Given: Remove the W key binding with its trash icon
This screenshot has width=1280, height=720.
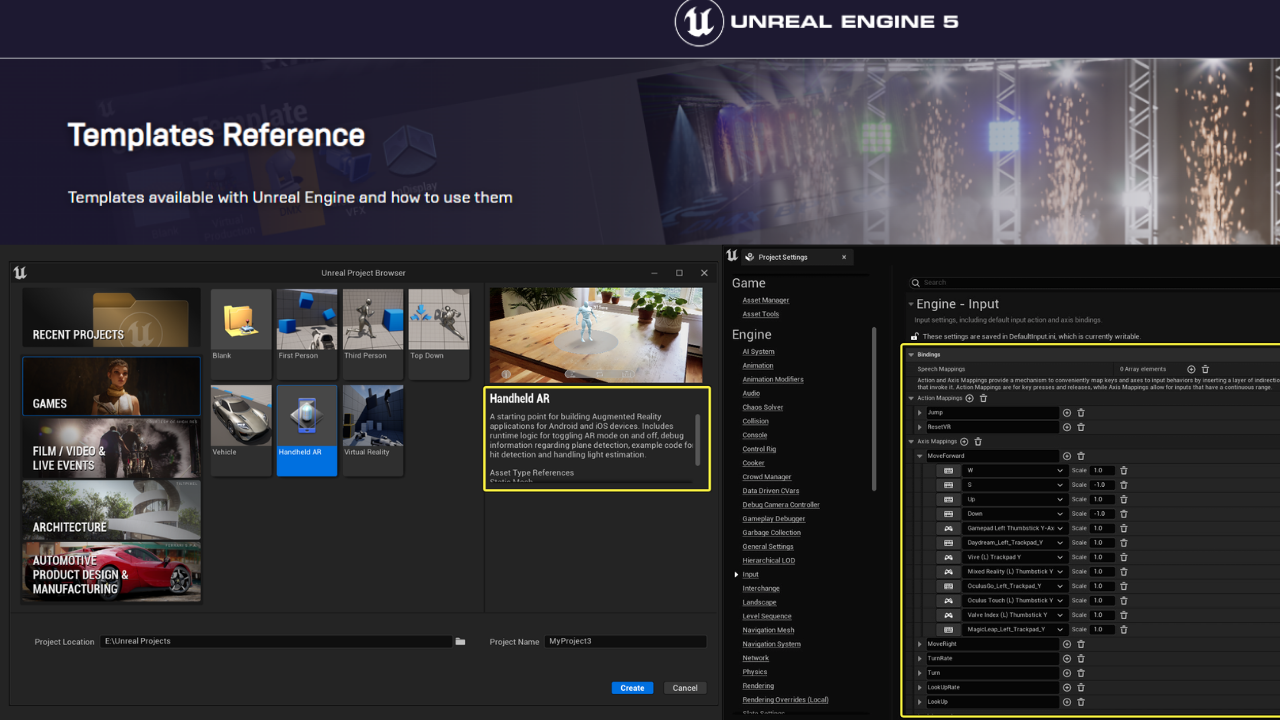Looking at the screenshot, I should pyautogui.click(x=1124, y=470).
